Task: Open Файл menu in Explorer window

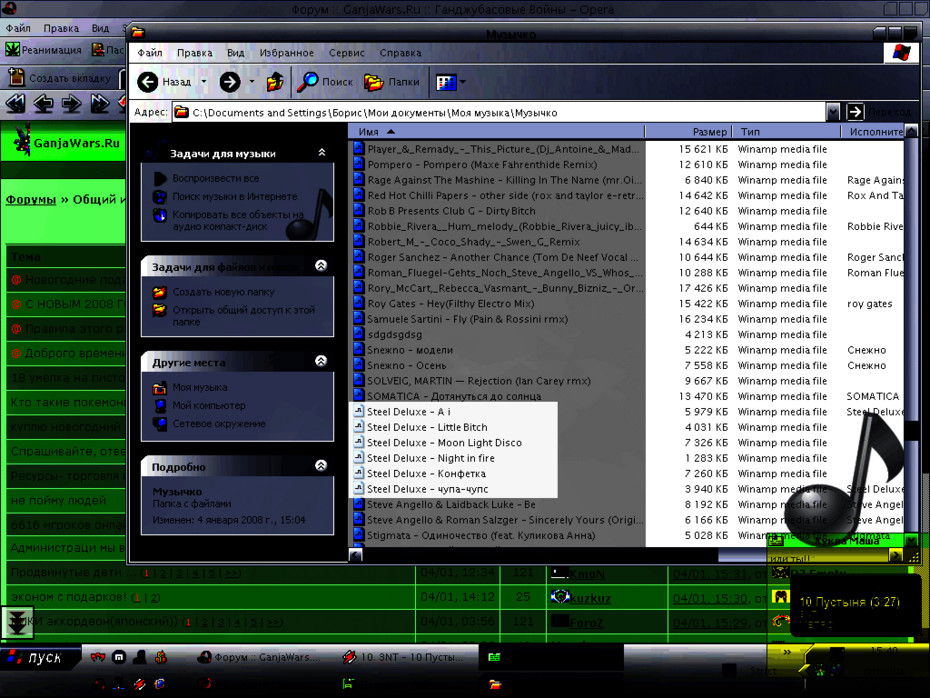Action: 149,53
